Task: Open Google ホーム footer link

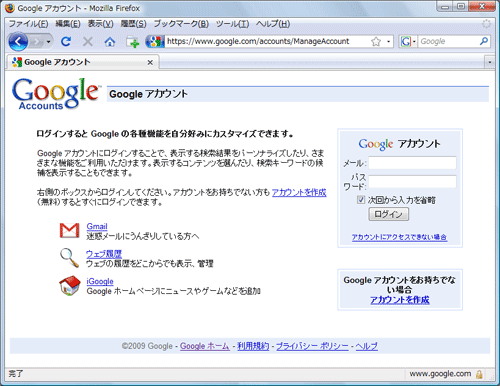Action: (205, 346)
